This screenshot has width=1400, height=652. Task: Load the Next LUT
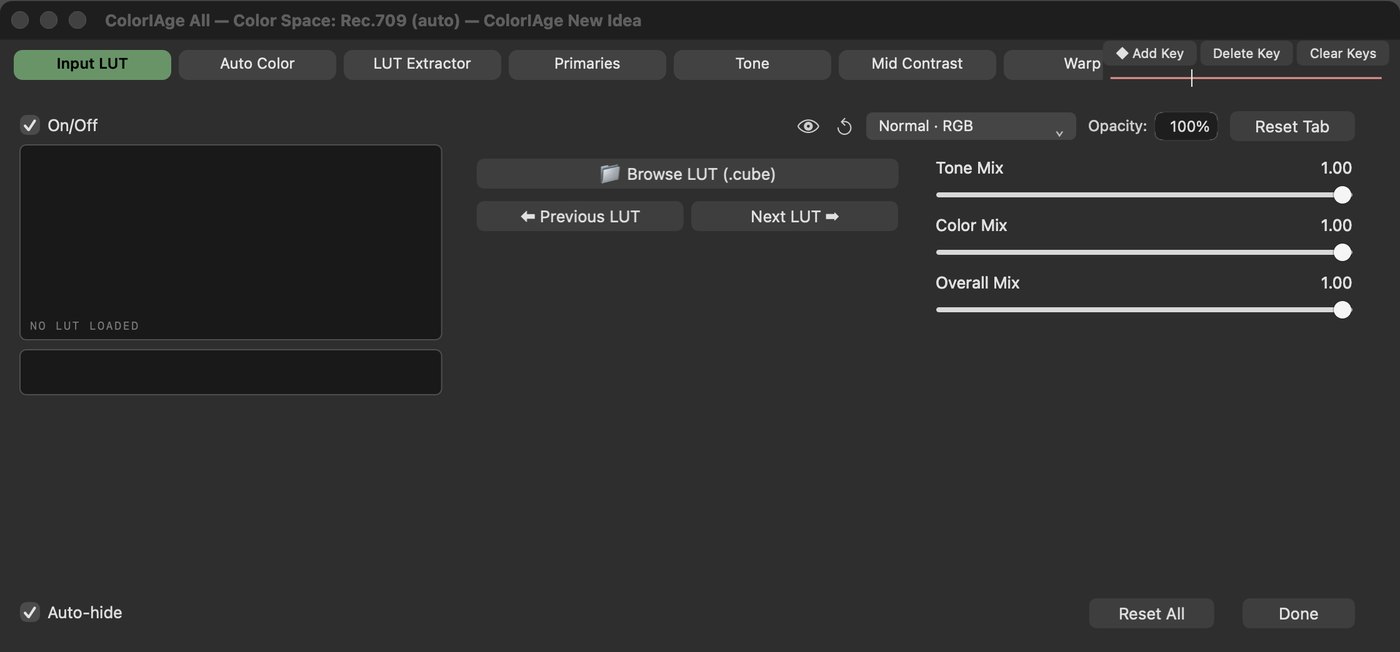794,216
